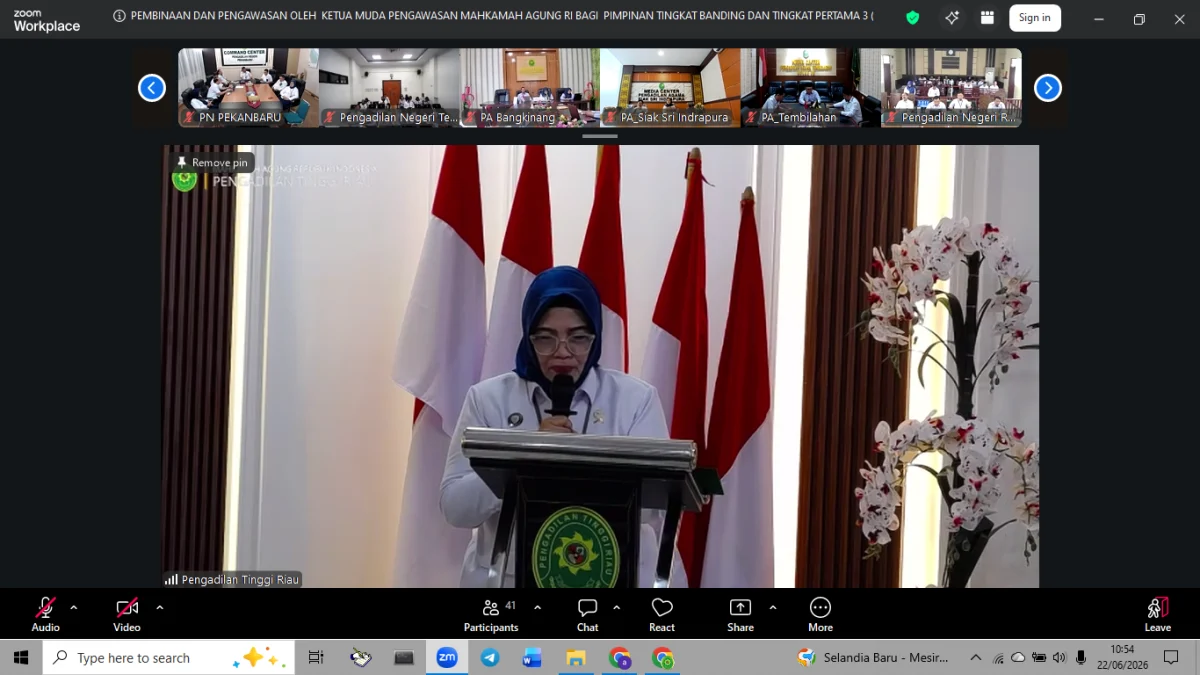Screen dimensions: 1200x675
Task: Open the second Chrome taskbar icon
Action: tap(663, 657)
